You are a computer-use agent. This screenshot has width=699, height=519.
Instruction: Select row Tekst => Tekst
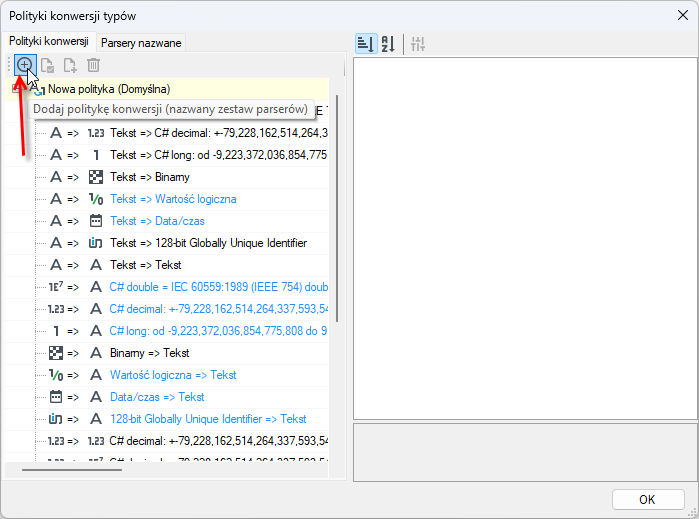[146, 265]
